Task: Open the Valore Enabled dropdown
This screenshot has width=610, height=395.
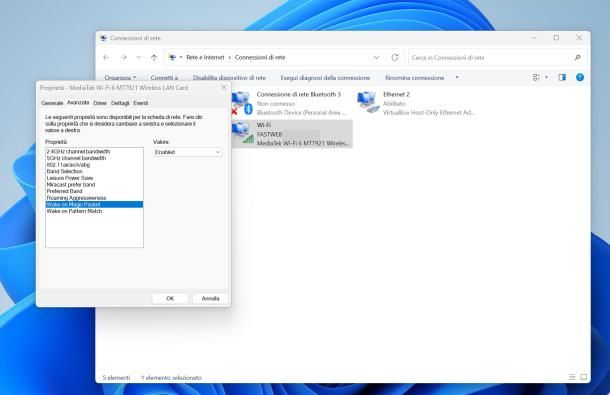Action: coord(188,152)
